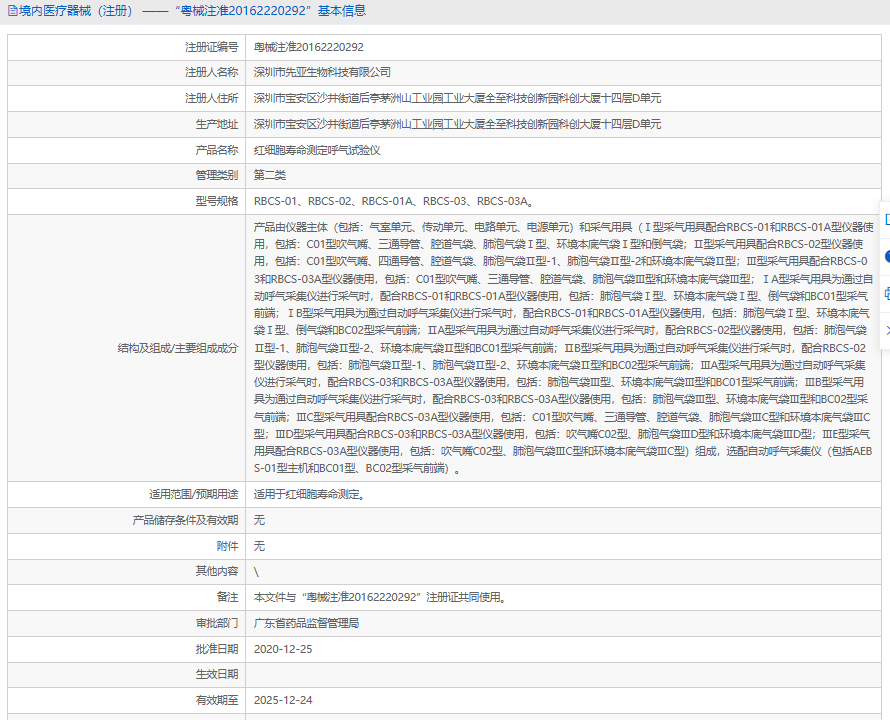
Task: Select 广东省药品监督管理局 value
Action: (x=307, y=623)
